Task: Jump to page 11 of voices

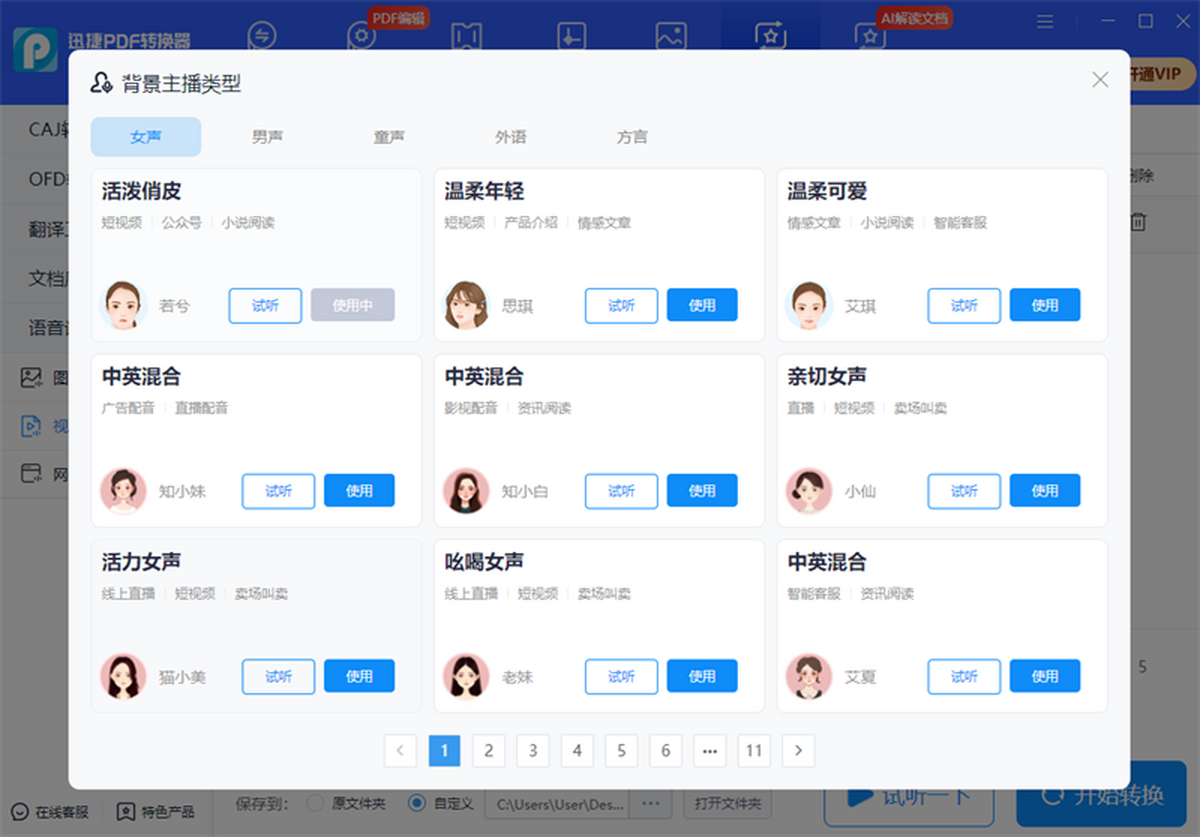Action: click(x=754, y=750)
